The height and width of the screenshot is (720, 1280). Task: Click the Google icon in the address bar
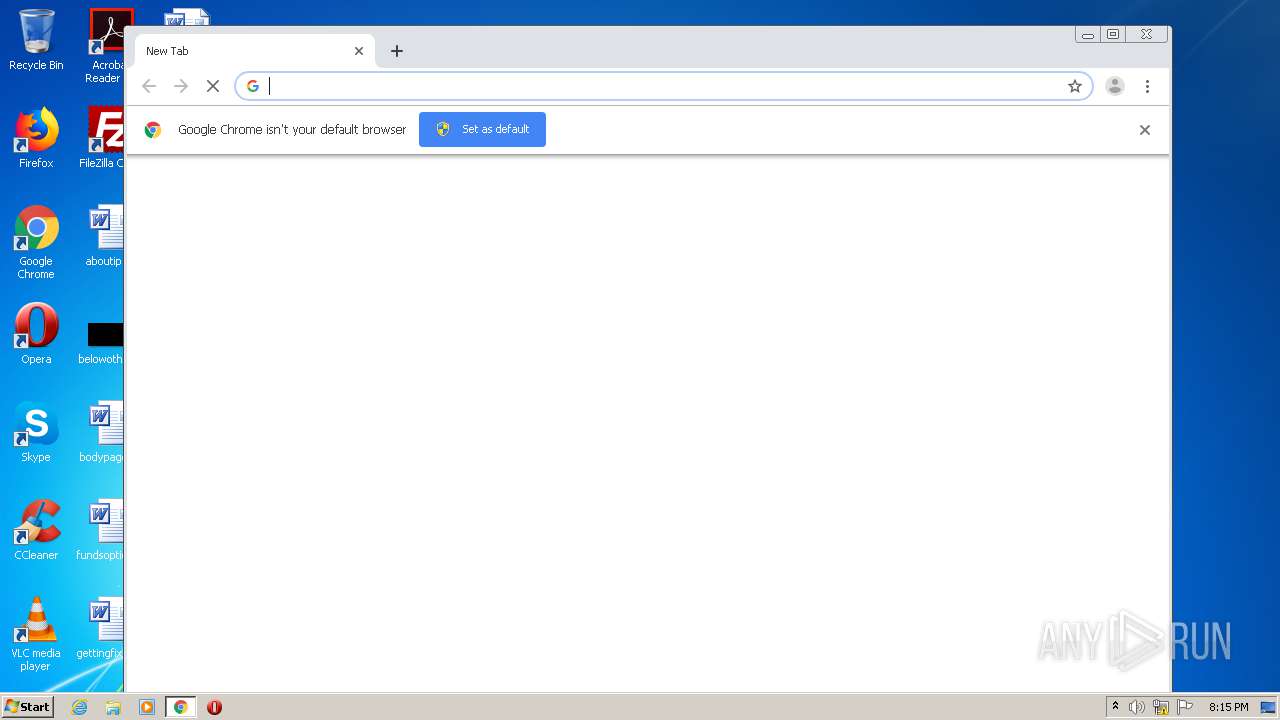(253, 86)
